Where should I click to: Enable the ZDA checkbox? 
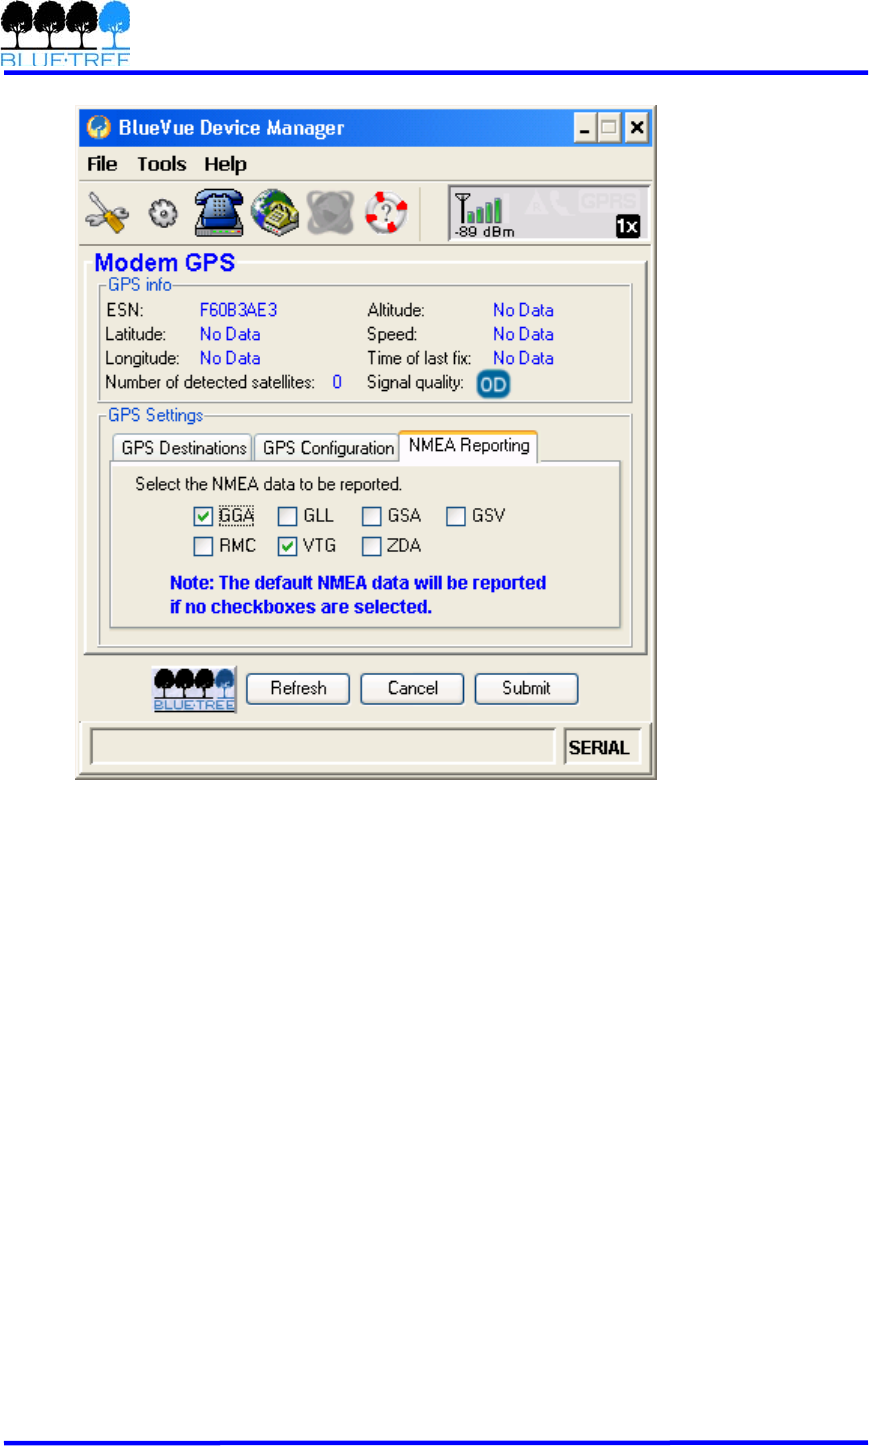pos(372,546)
